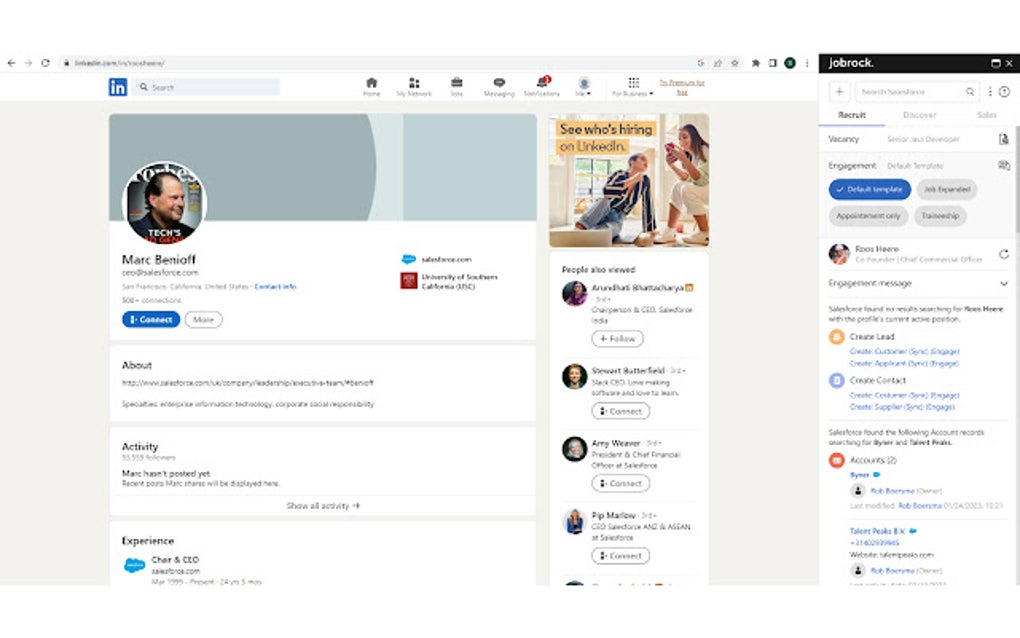Open LinkedIn Home icon
The width and height of the screenshot is (1020, 638).
371,83
